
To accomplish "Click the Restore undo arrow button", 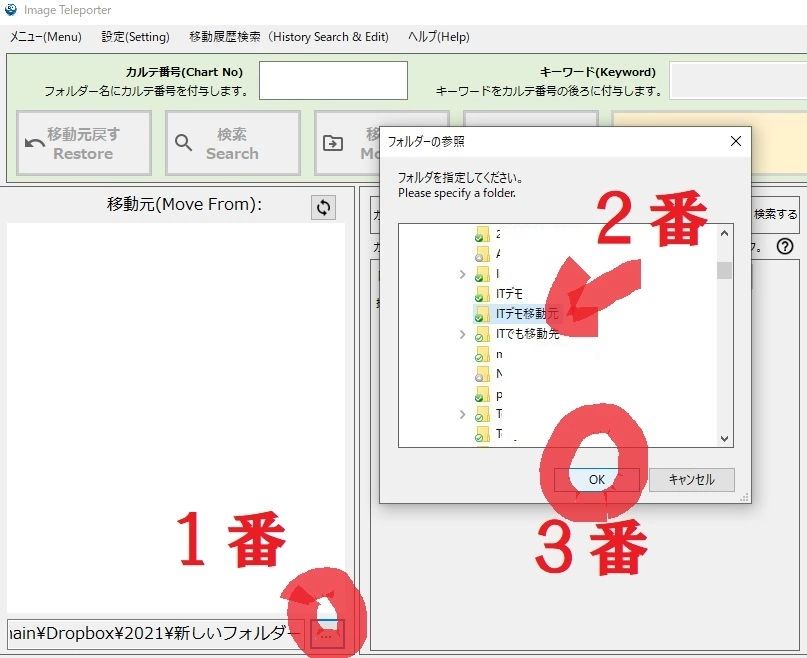I will [84, 143].
